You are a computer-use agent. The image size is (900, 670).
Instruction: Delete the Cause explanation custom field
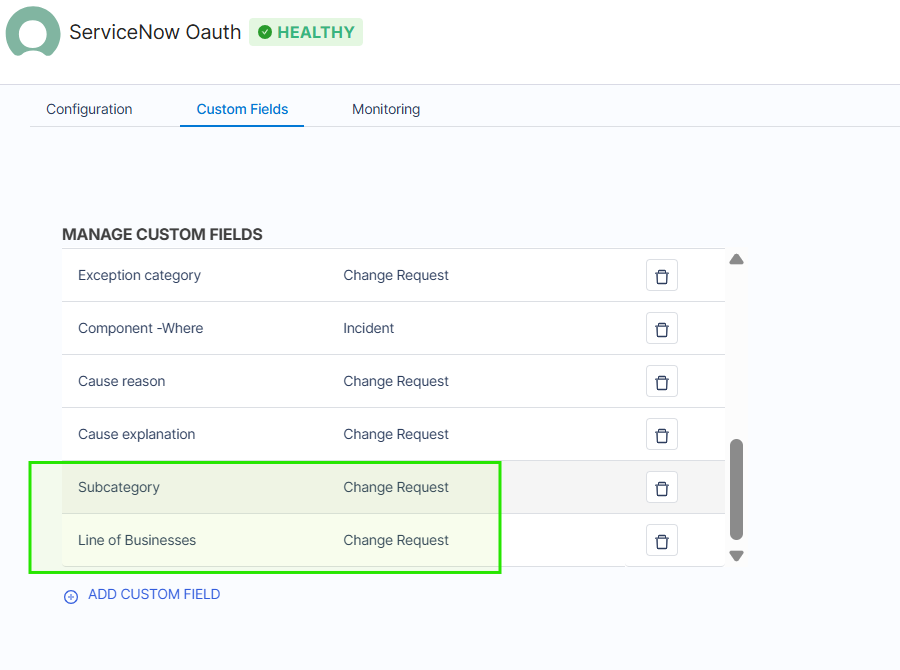pyautogui.click(x=662, y=435)
